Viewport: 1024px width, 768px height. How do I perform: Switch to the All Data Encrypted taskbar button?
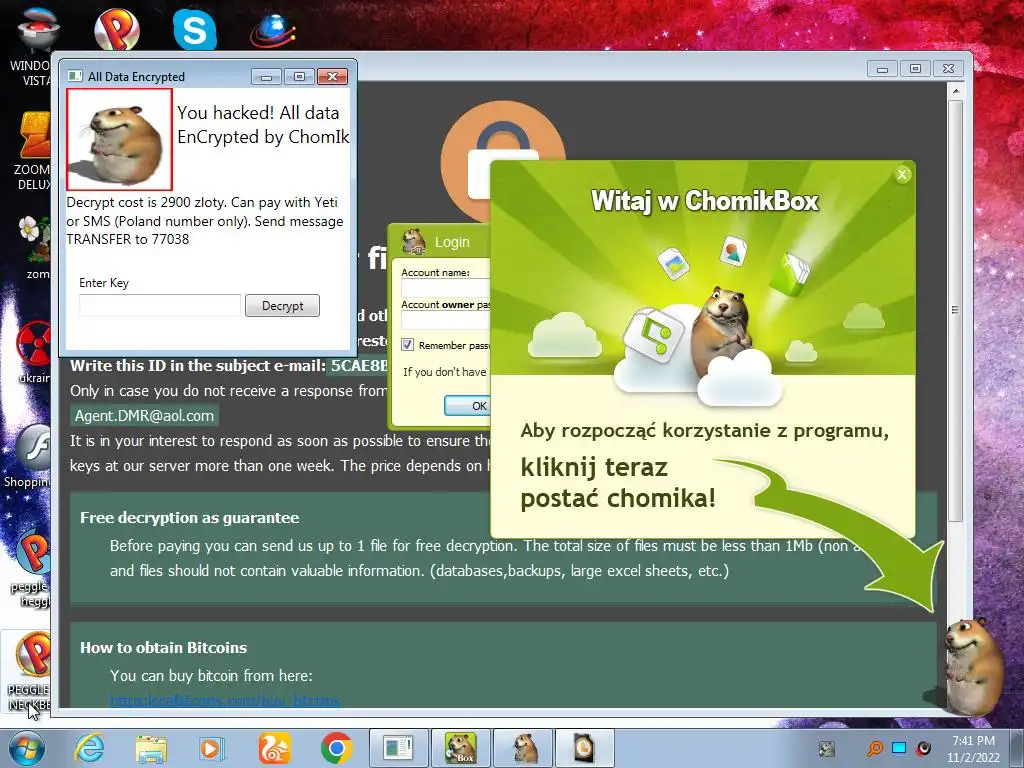coord(398,748)
